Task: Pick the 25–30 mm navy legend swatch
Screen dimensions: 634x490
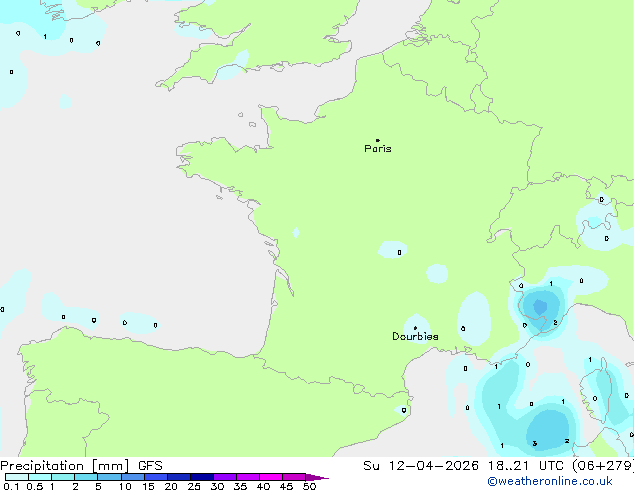Action: (x=201, y=477)
